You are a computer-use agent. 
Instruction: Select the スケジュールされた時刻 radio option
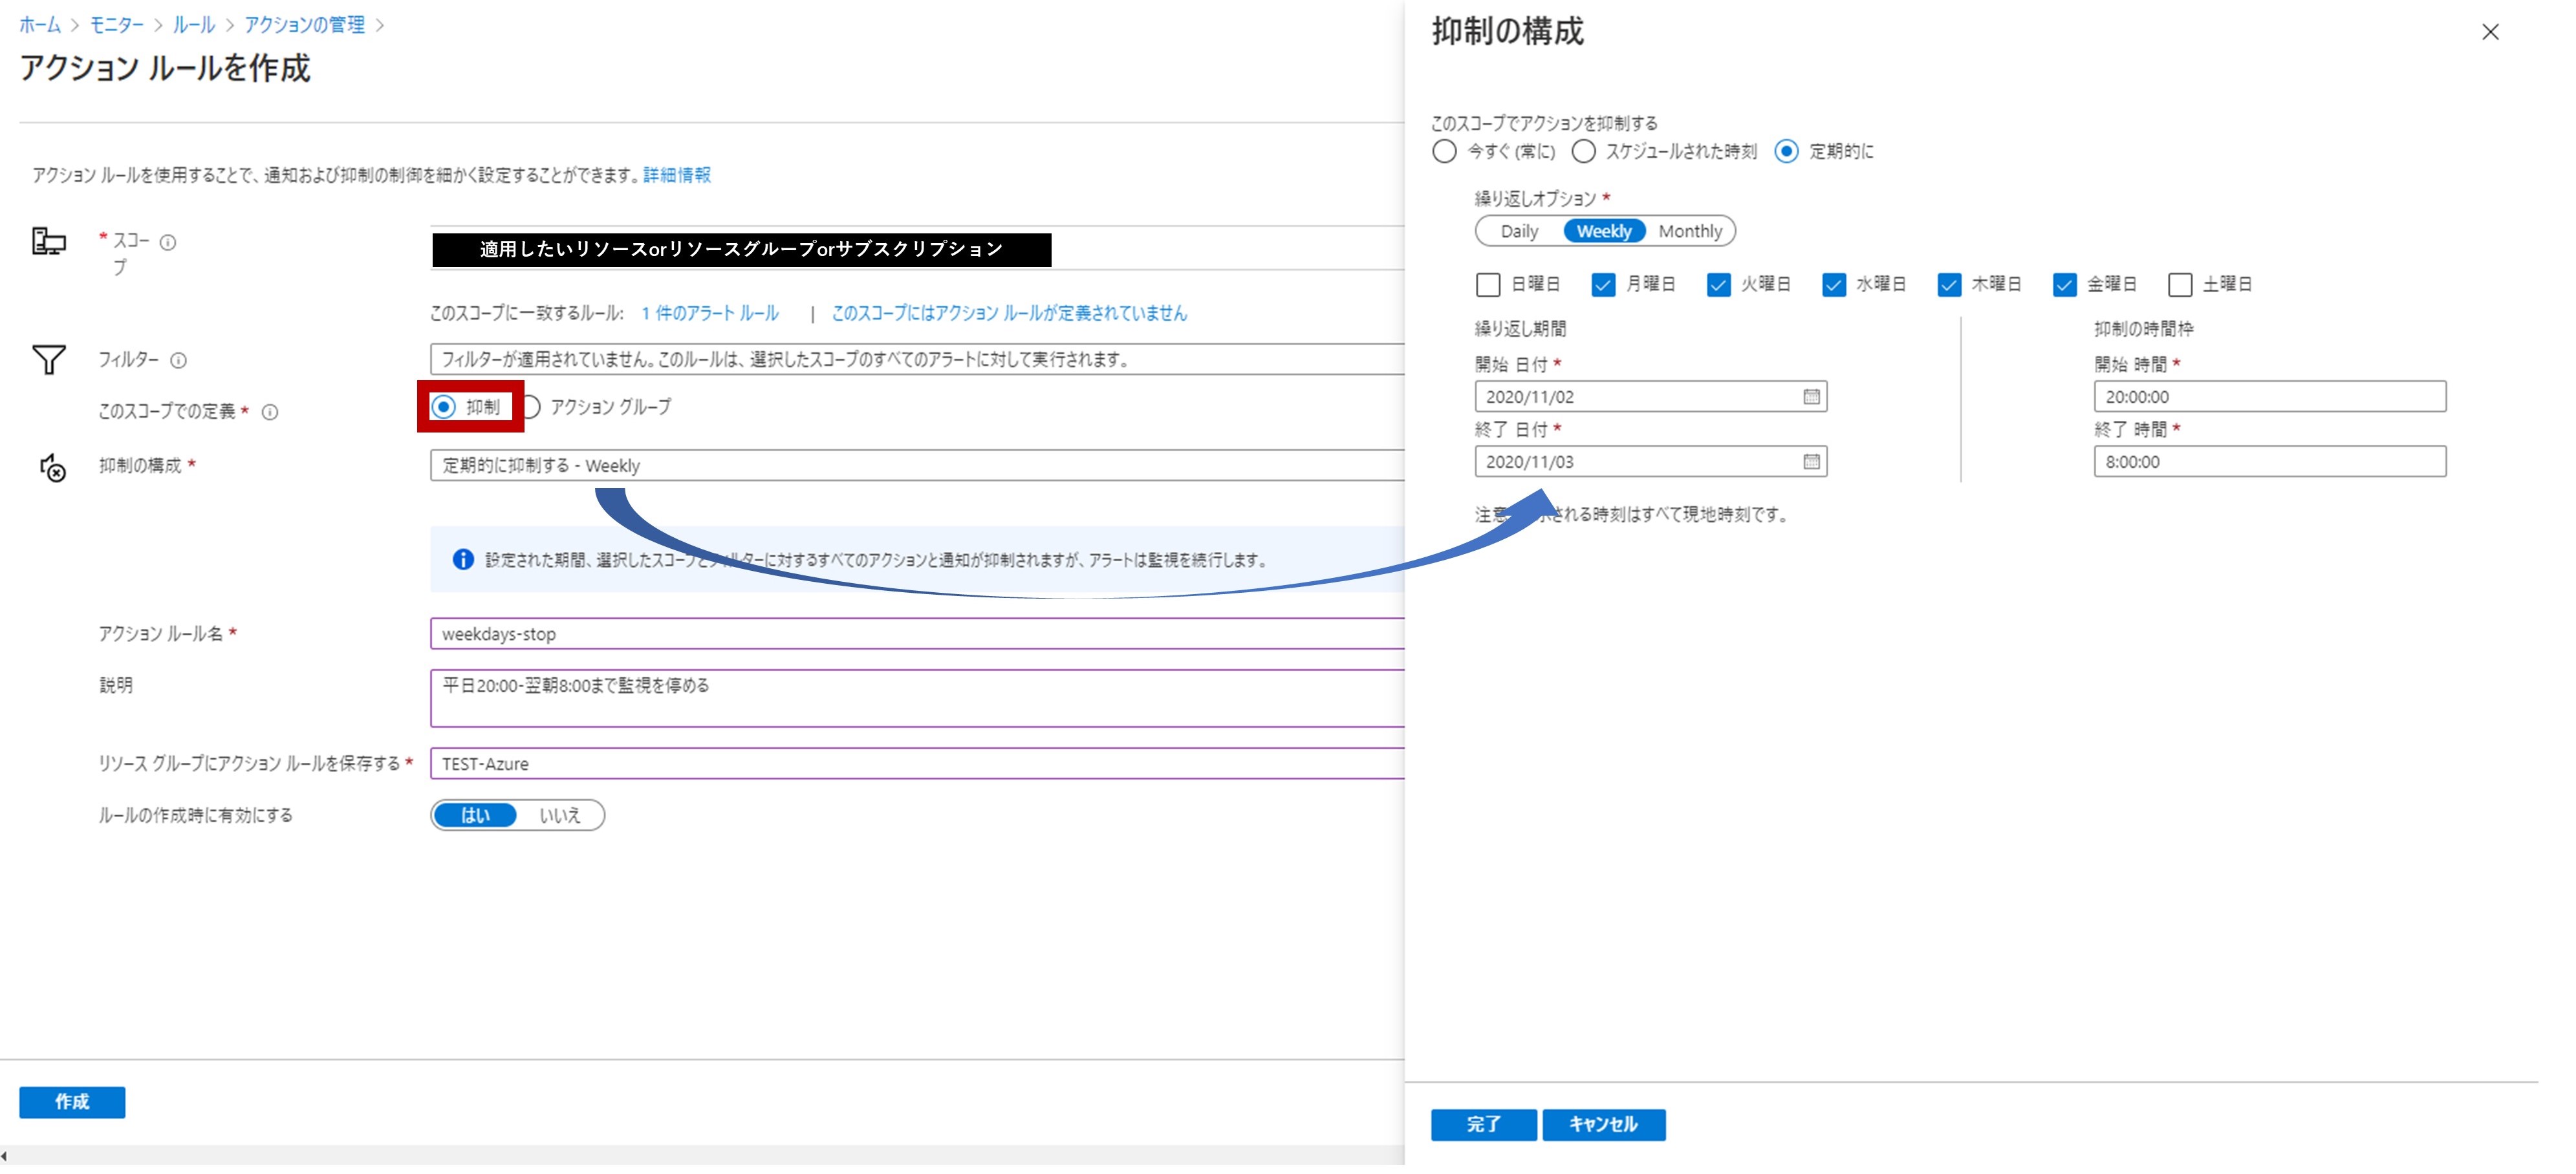(1583, 152)
